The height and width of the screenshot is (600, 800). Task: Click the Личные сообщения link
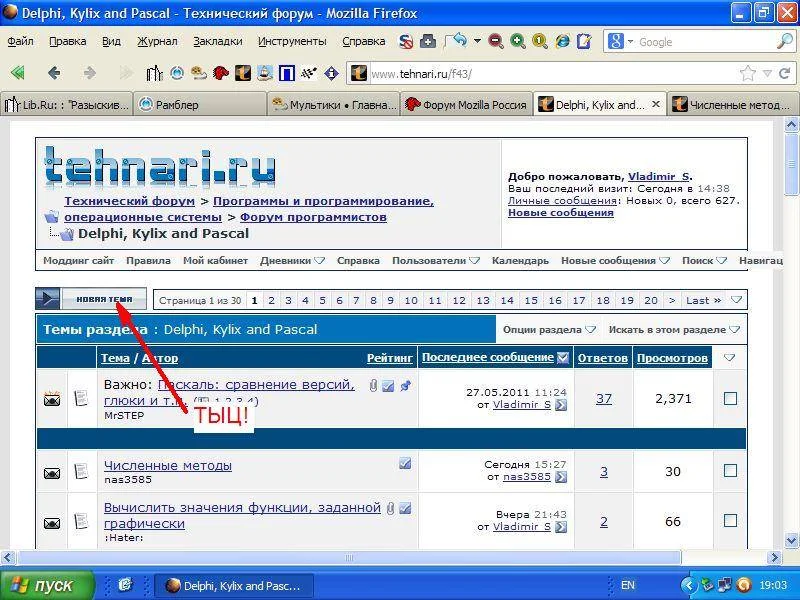point(562,201)
